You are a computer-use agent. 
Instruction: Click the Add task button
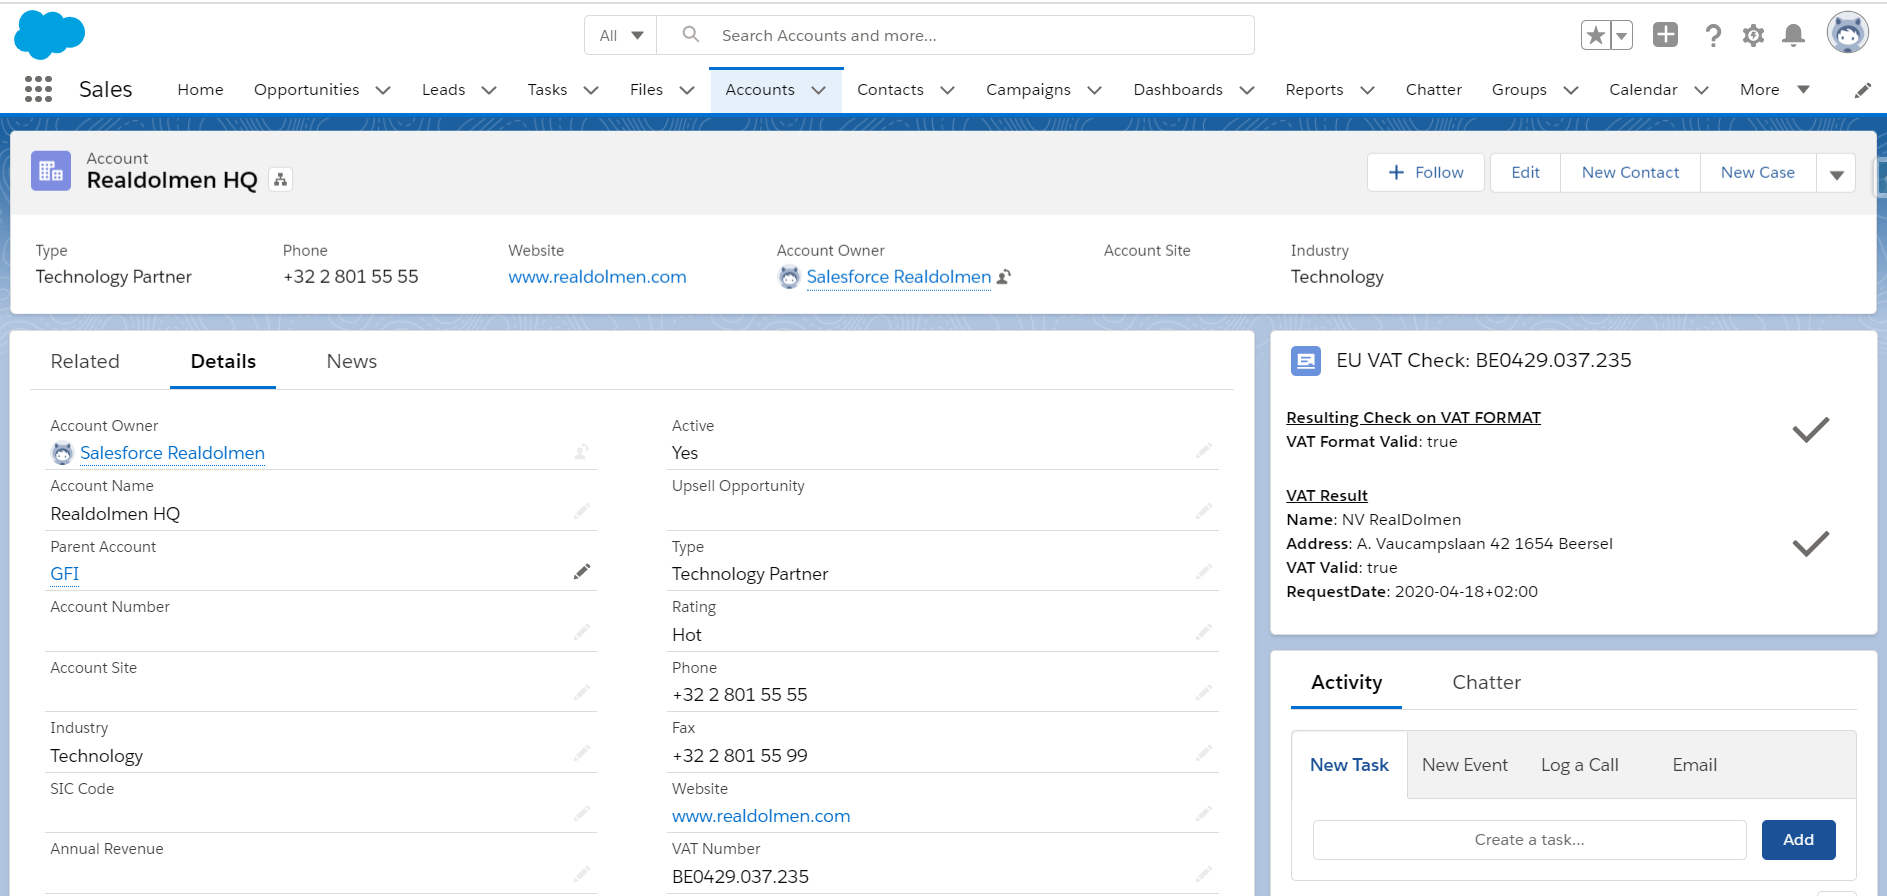(x=1798, y=840)
